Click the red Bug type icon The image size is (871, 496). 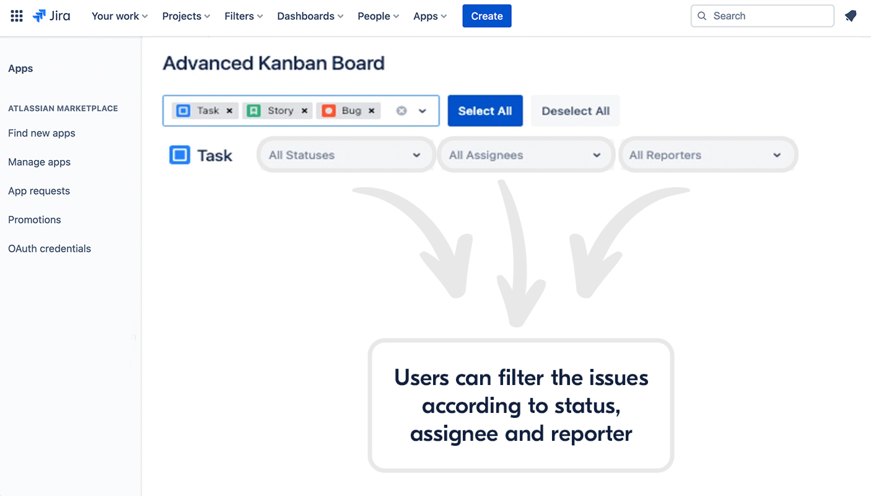(329, 111)
